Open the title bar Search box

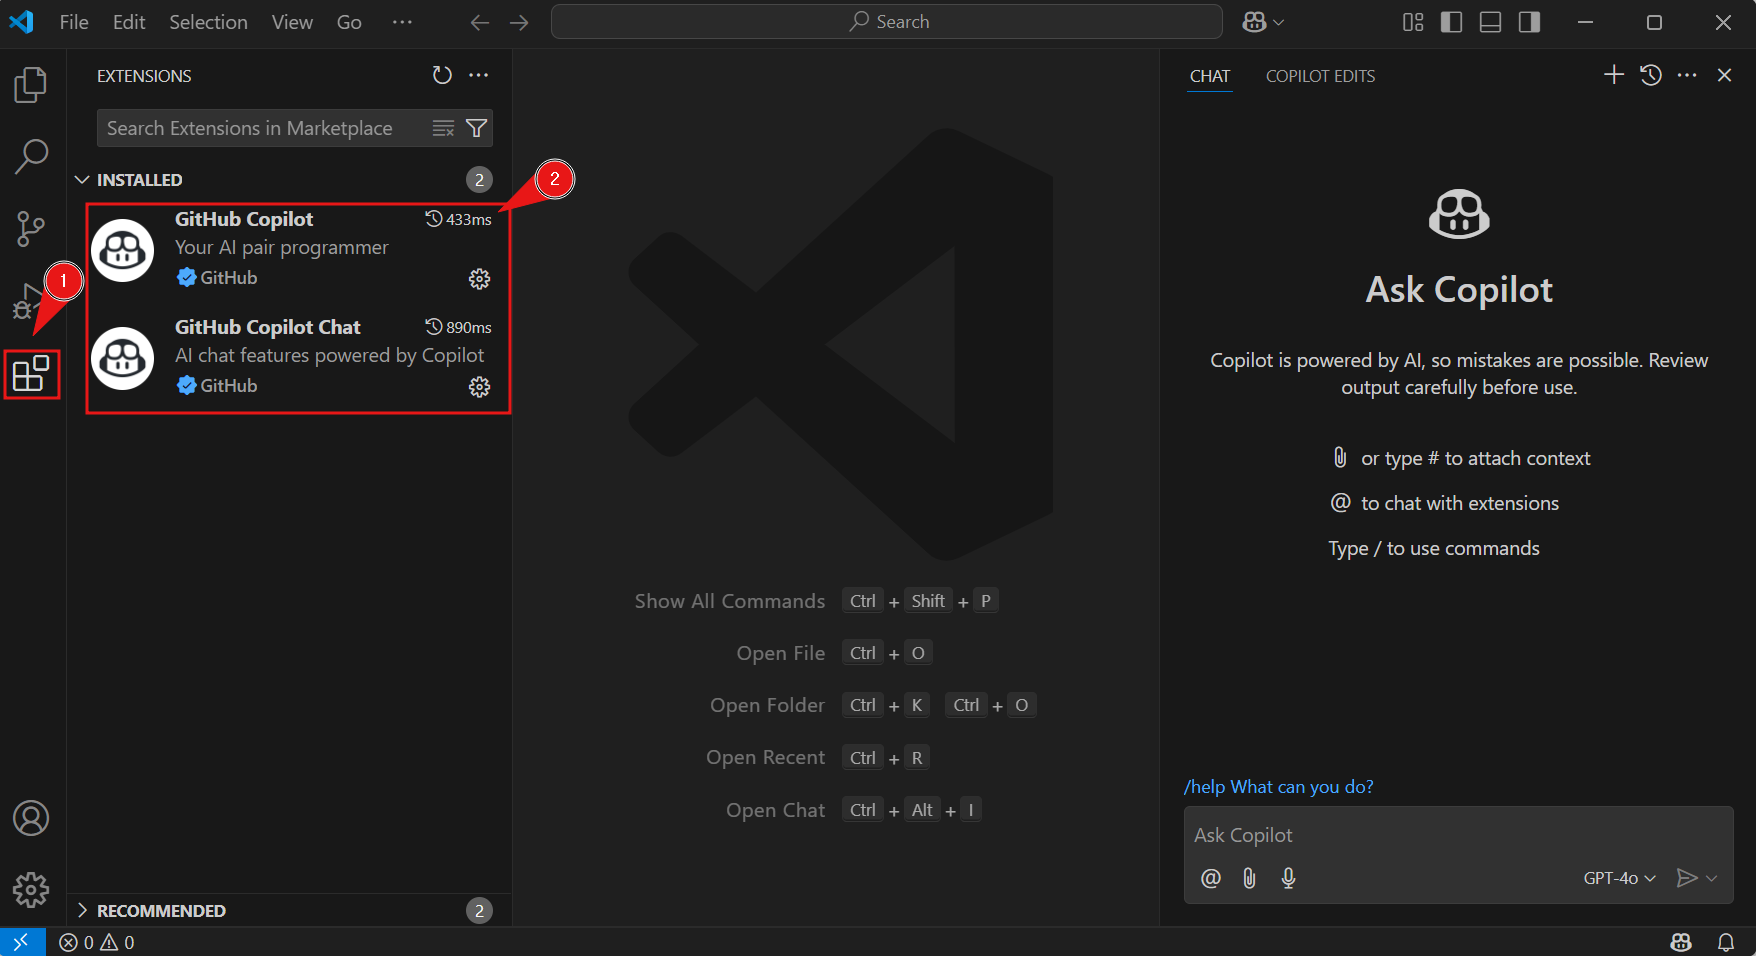pyautogui.click(x=887, y=22)
